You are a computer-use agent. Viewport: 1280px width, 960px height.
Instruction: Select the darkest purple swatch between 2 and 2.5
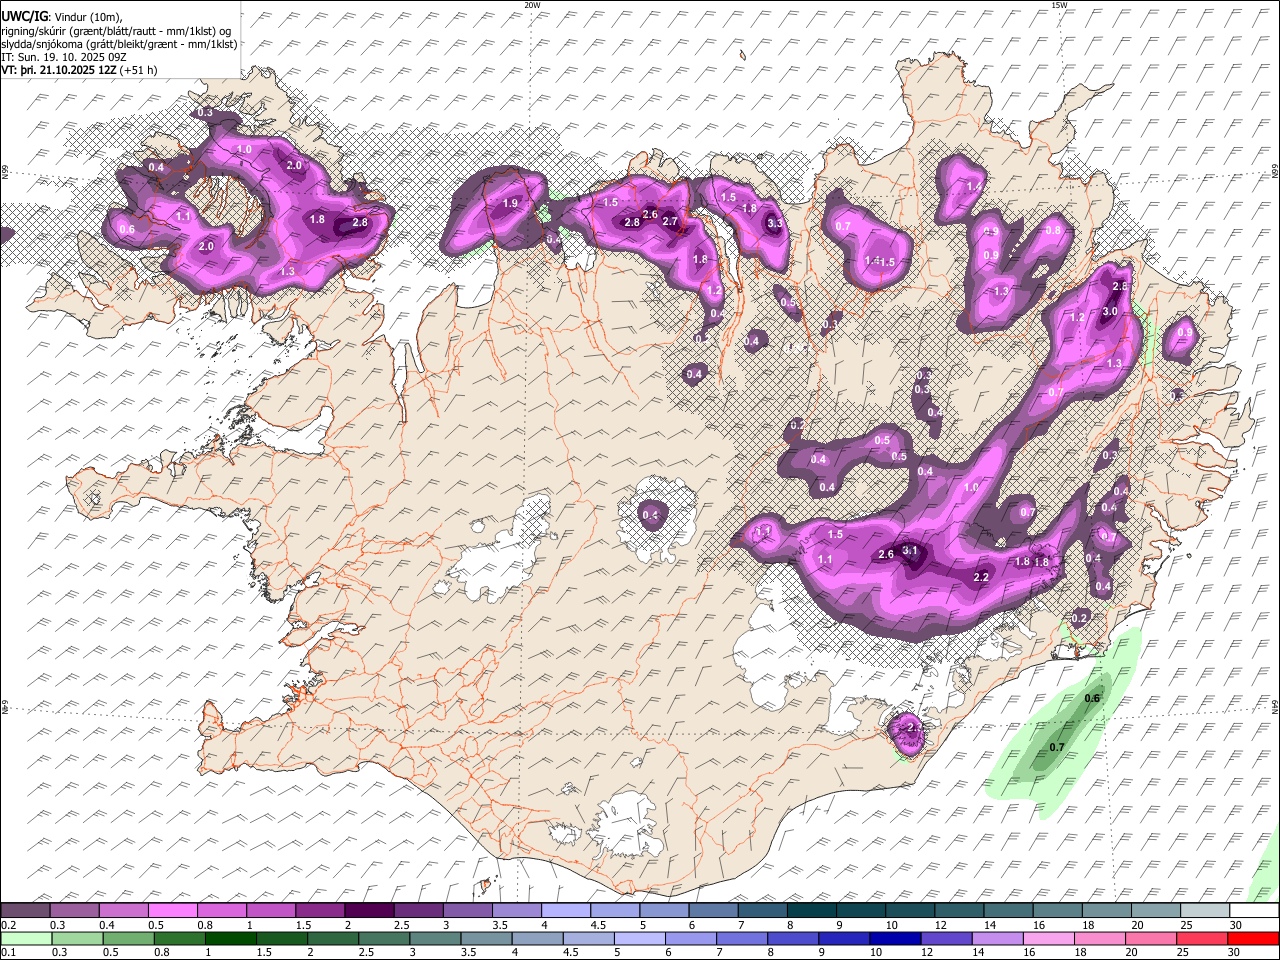point(369,910)
